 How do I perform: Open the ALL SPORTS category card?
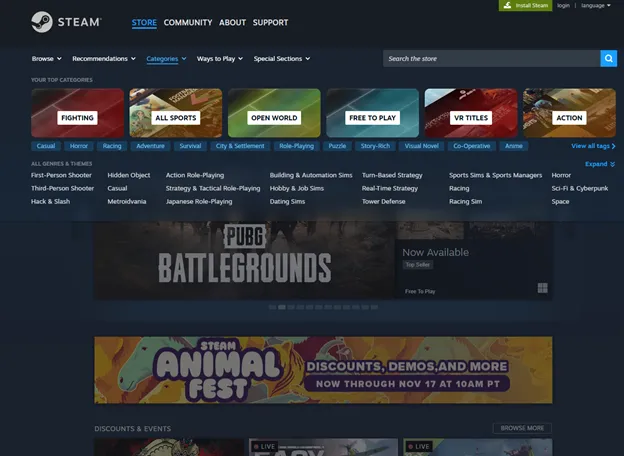click(176, 113)
